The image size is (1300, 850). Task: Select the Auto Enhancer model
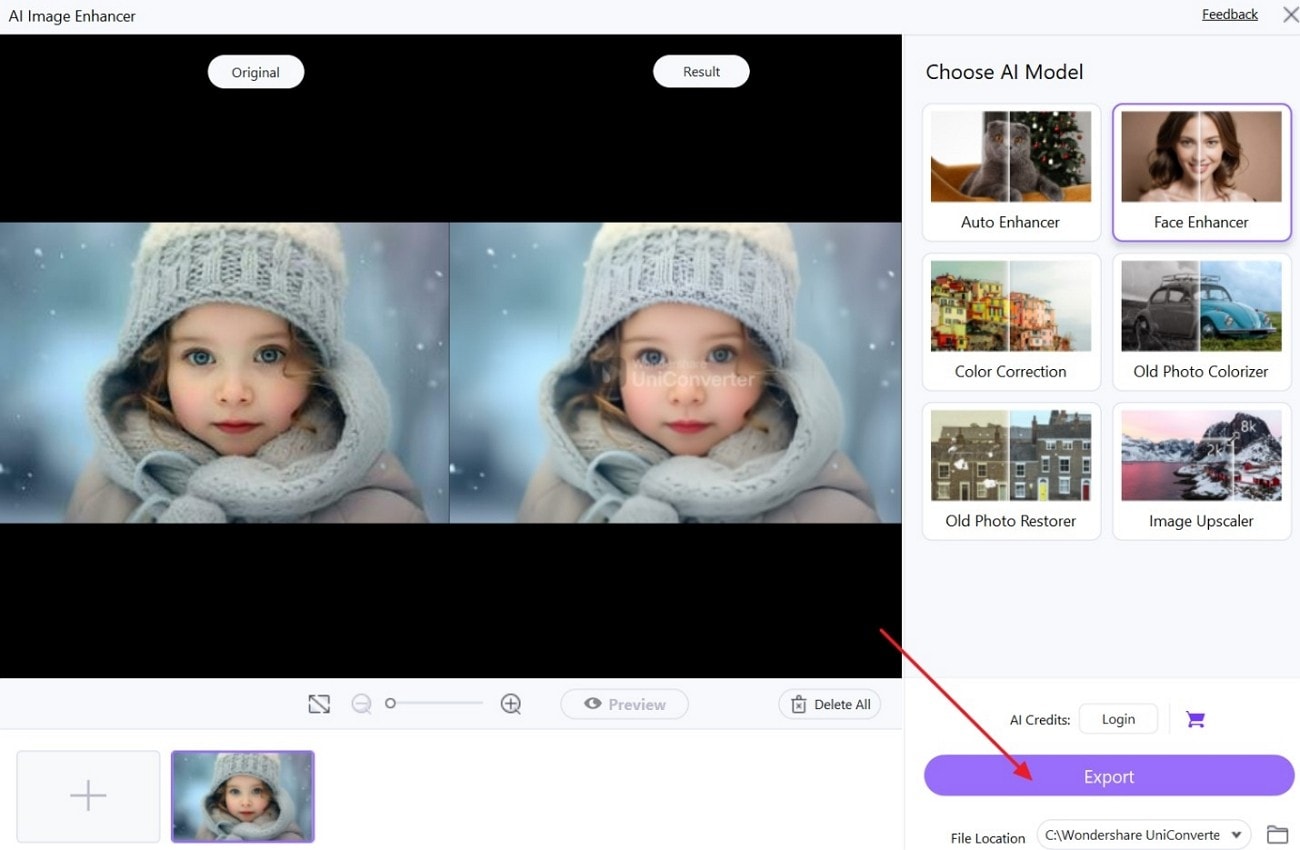1011,172
